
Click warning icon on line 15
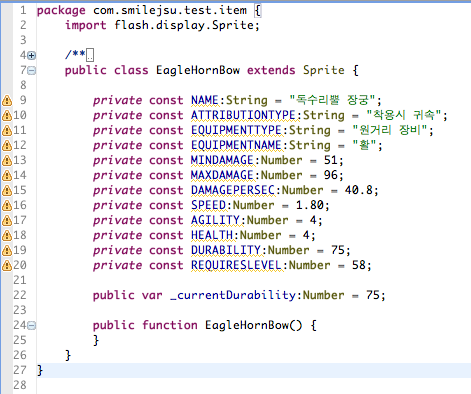click(x=7, y=190)
